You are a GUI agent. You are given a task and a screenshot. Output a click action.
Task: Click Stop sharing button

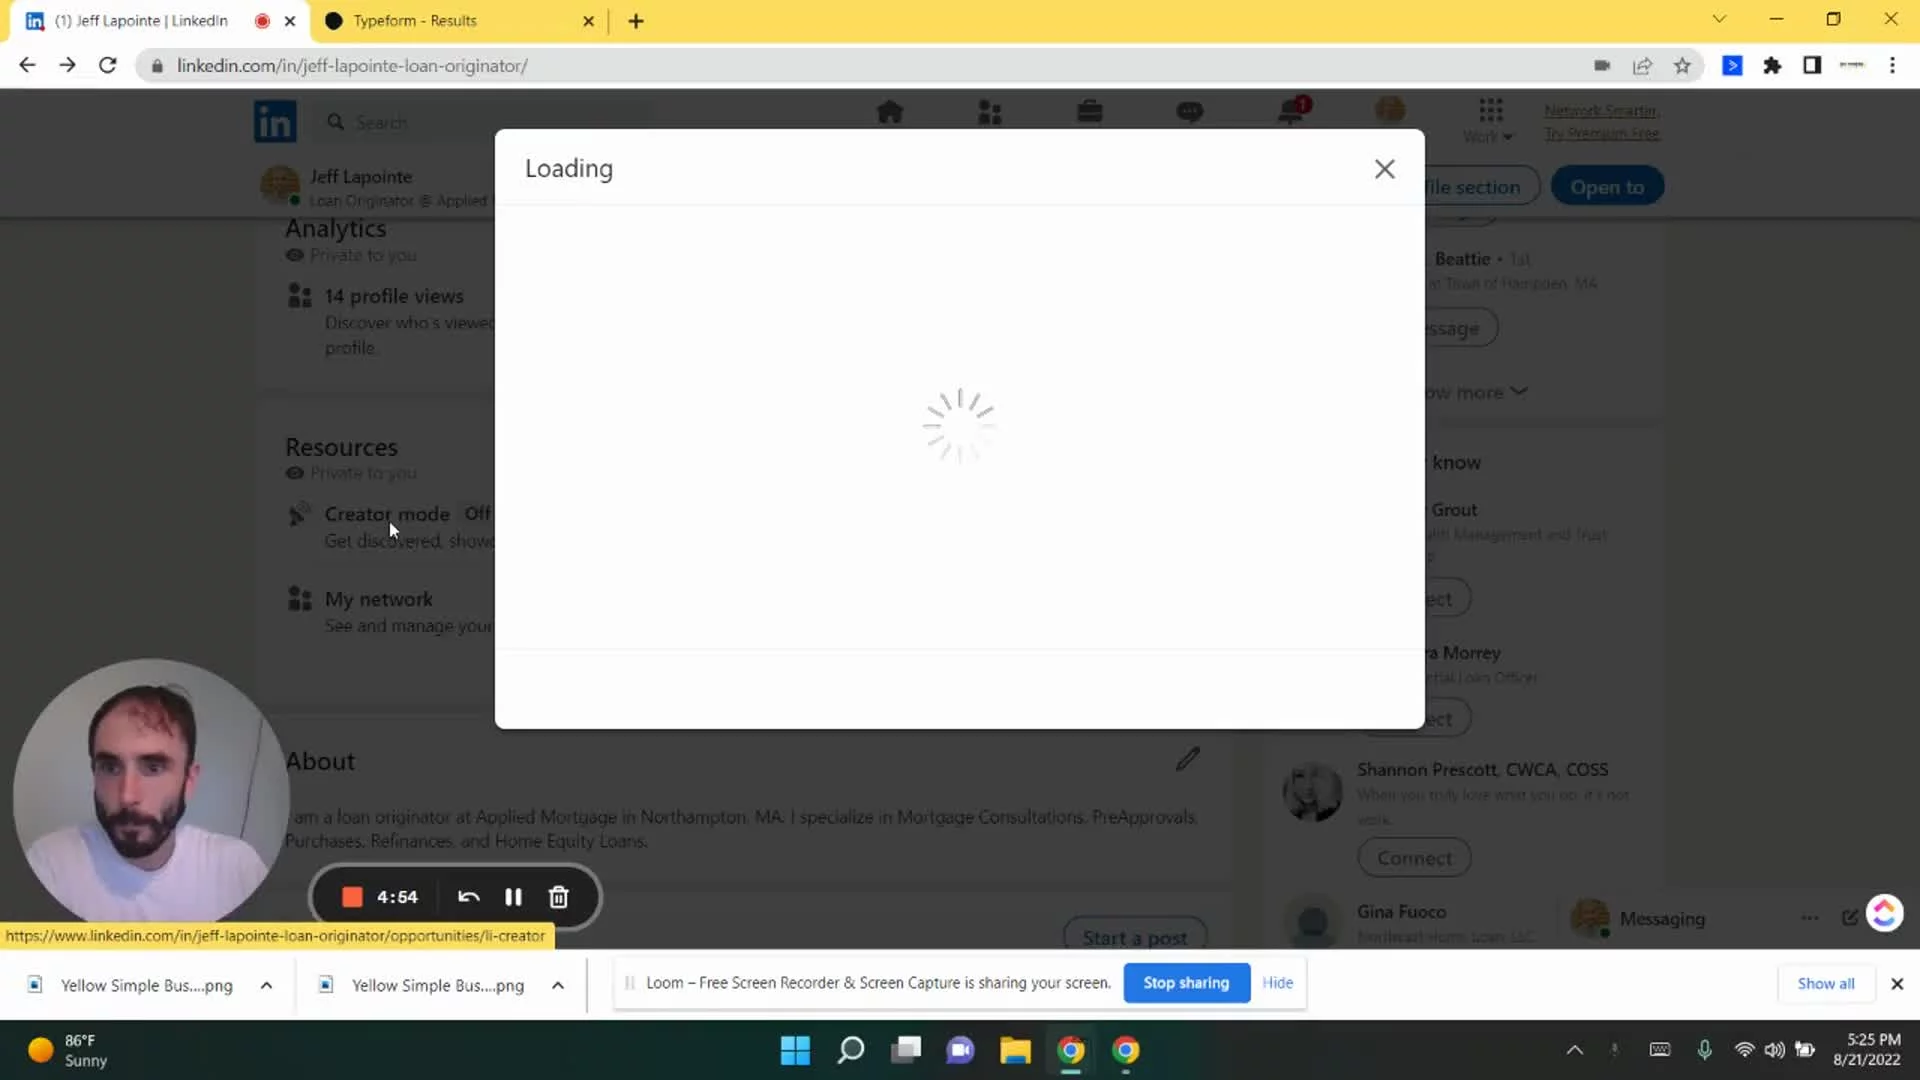(x=1186, y=983)
